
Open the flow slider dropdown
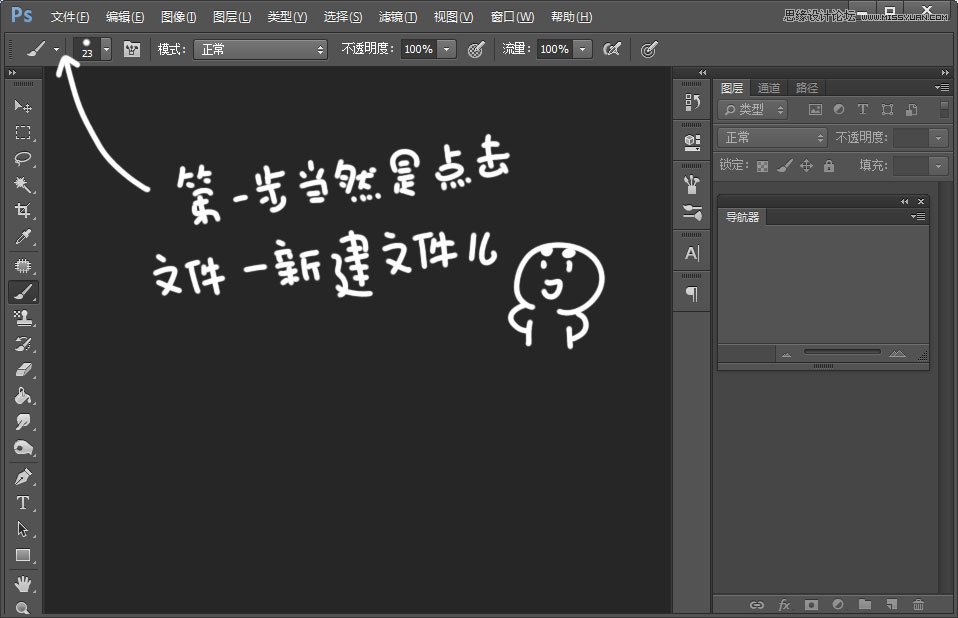[583, 49]
